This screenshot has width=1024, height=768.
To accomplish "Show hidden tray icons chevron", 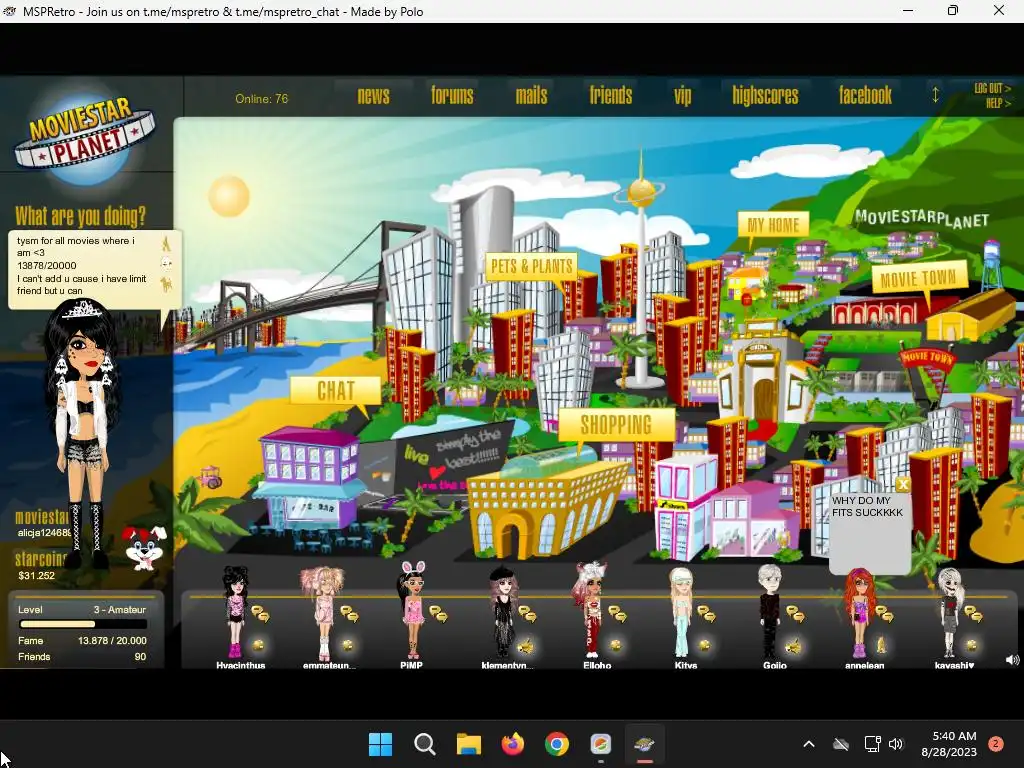I will (x=808, y=744).
